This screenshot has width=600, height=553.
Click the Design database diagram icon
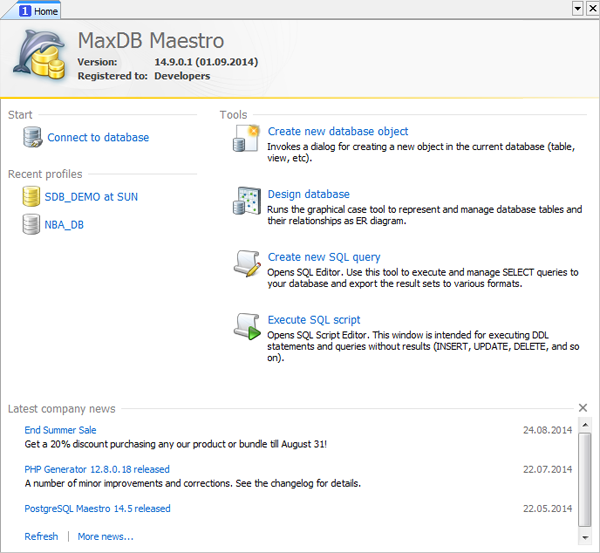pos(247,201)
